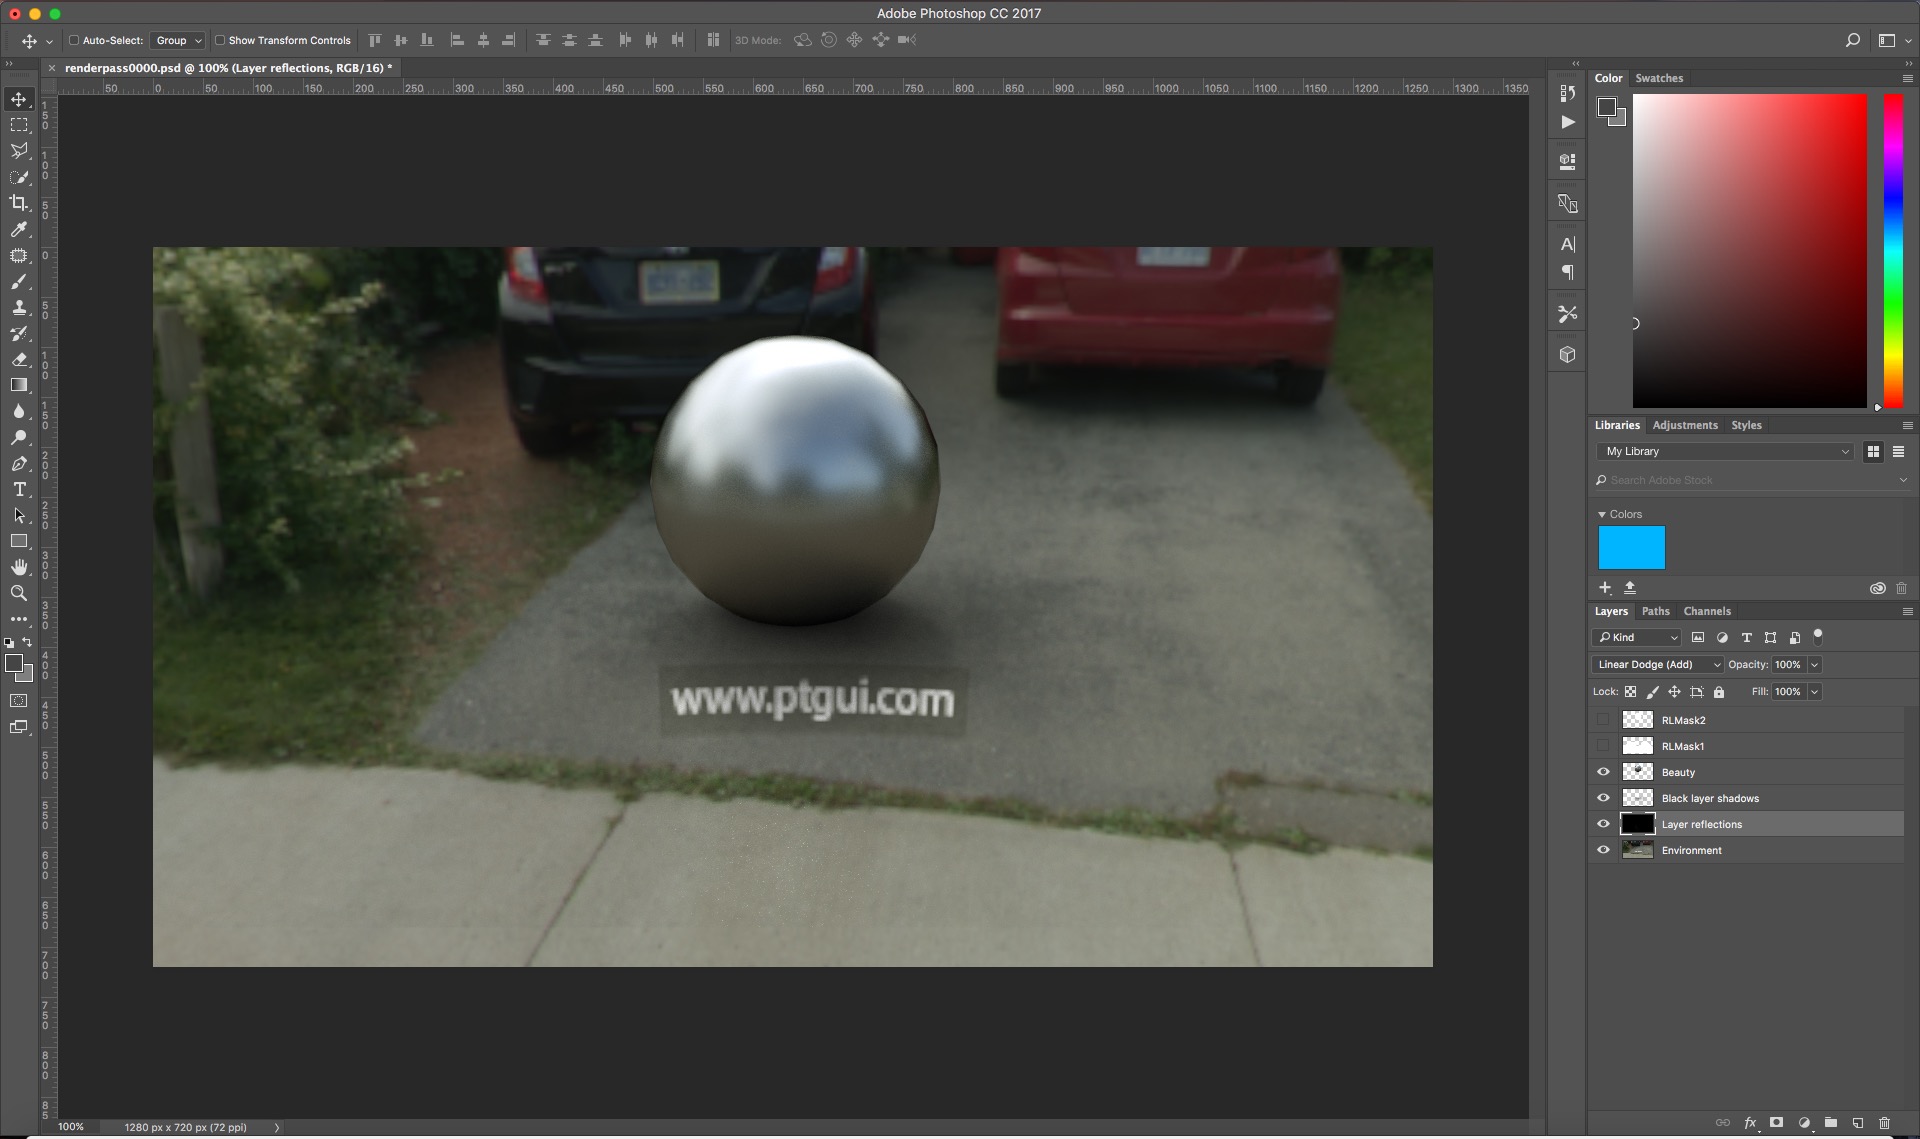Pick the Gradient tool
This screenshot has width=1920, height=1139.
click(x=19, y=386)
